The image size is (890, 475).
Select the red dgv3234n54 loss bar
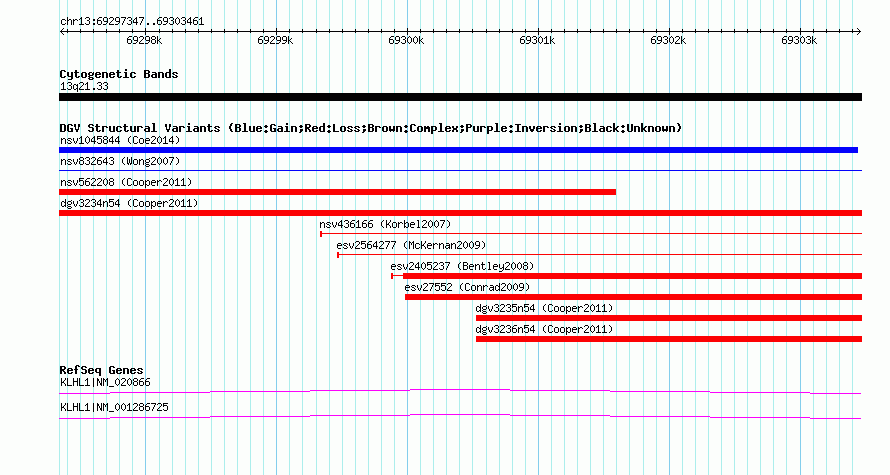pyautogui.click(x=460, y=213)
